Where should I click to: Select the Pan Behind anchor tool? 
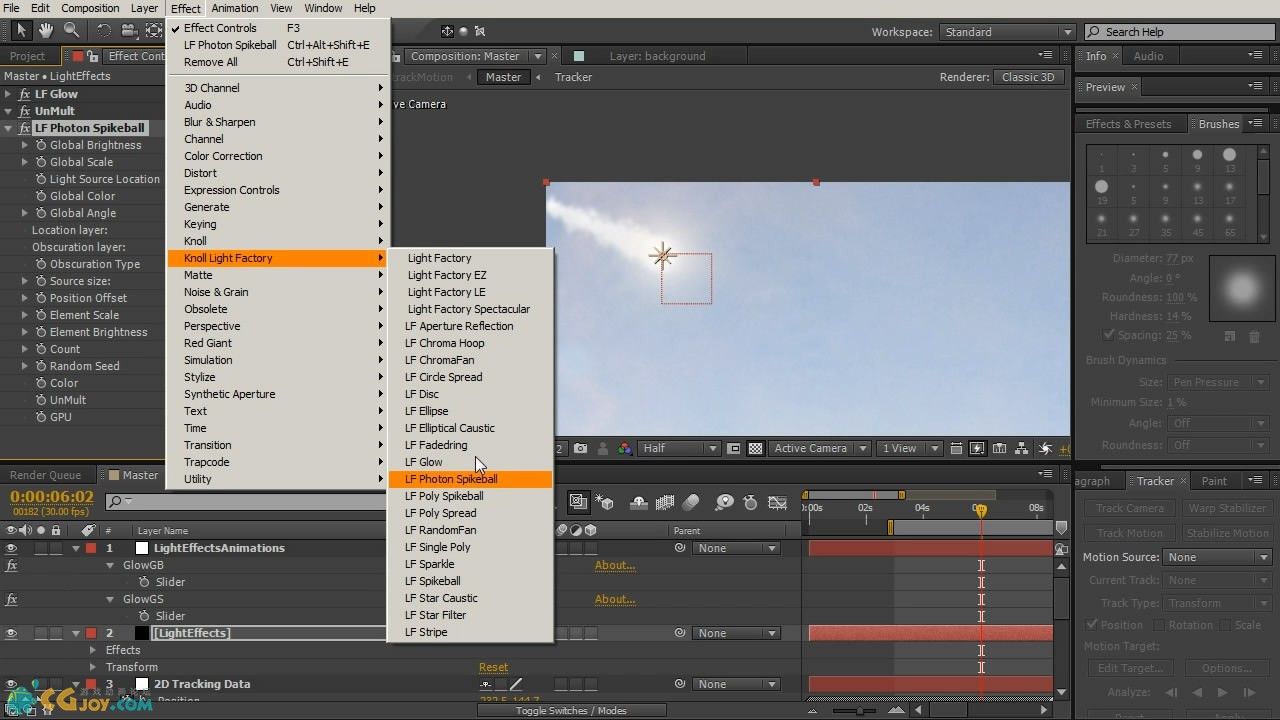[x=156, y=31]
